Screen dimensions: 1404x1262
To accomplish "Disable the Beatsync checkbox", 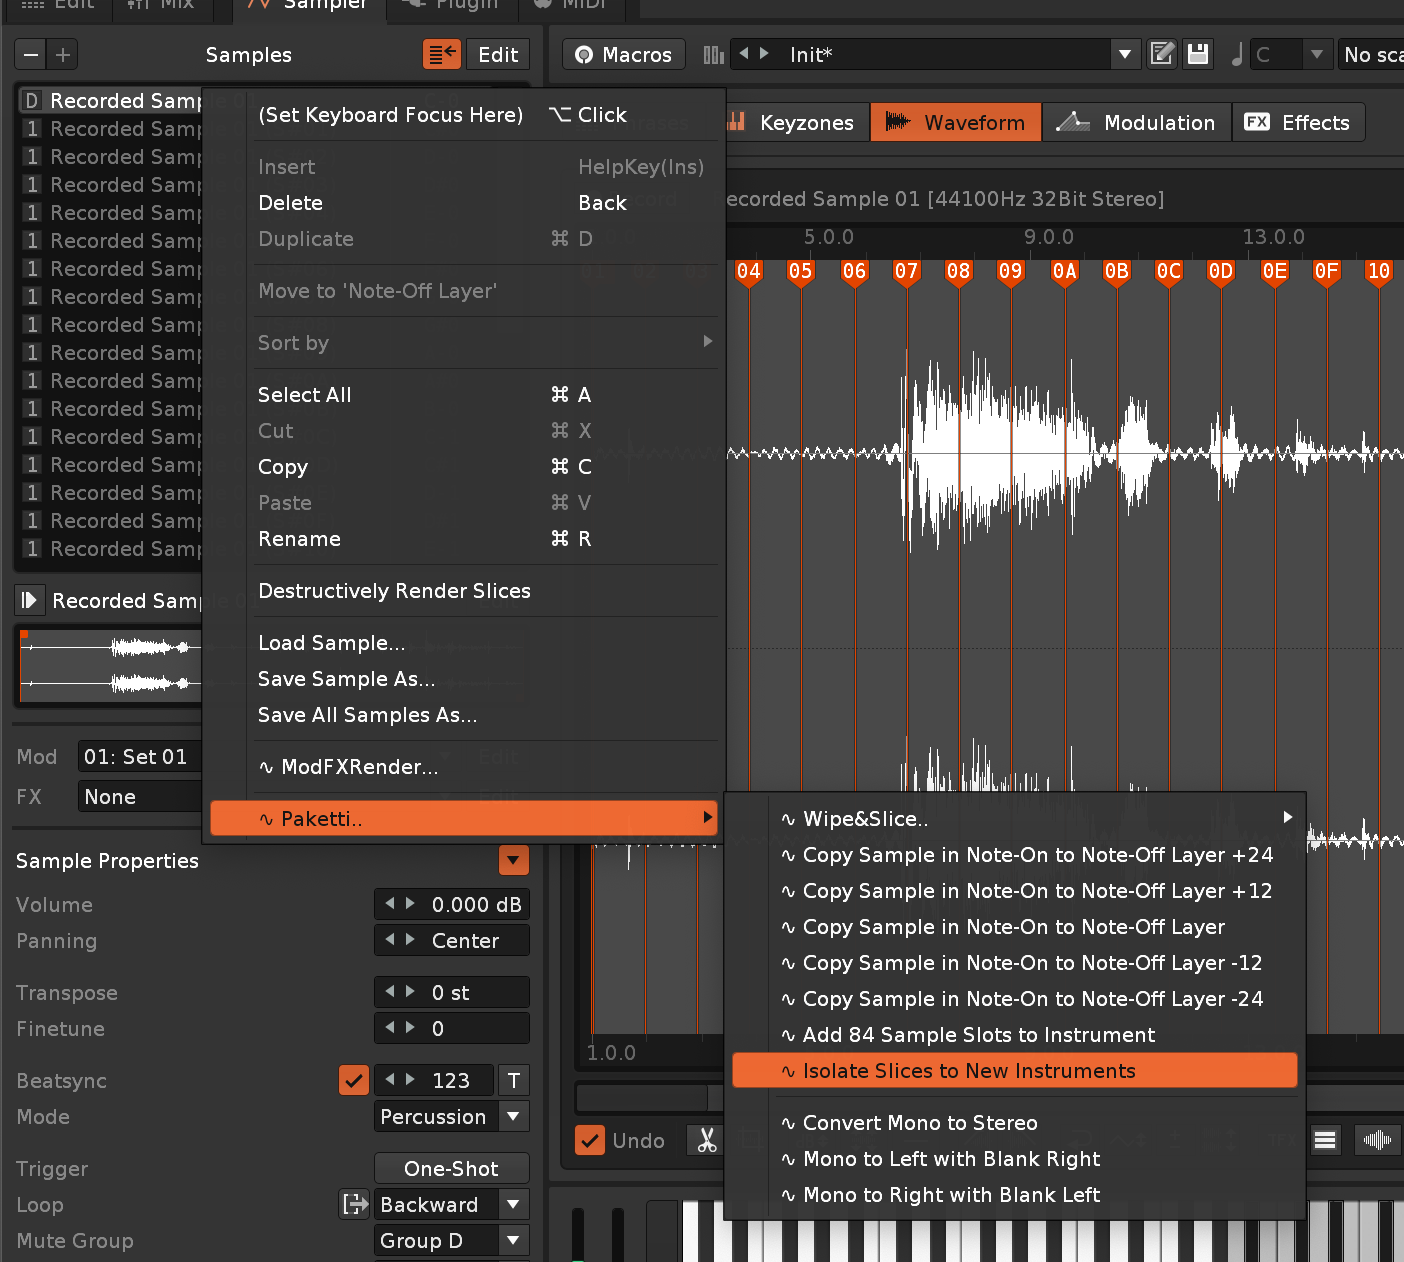I will click(x=354, y=1080).
